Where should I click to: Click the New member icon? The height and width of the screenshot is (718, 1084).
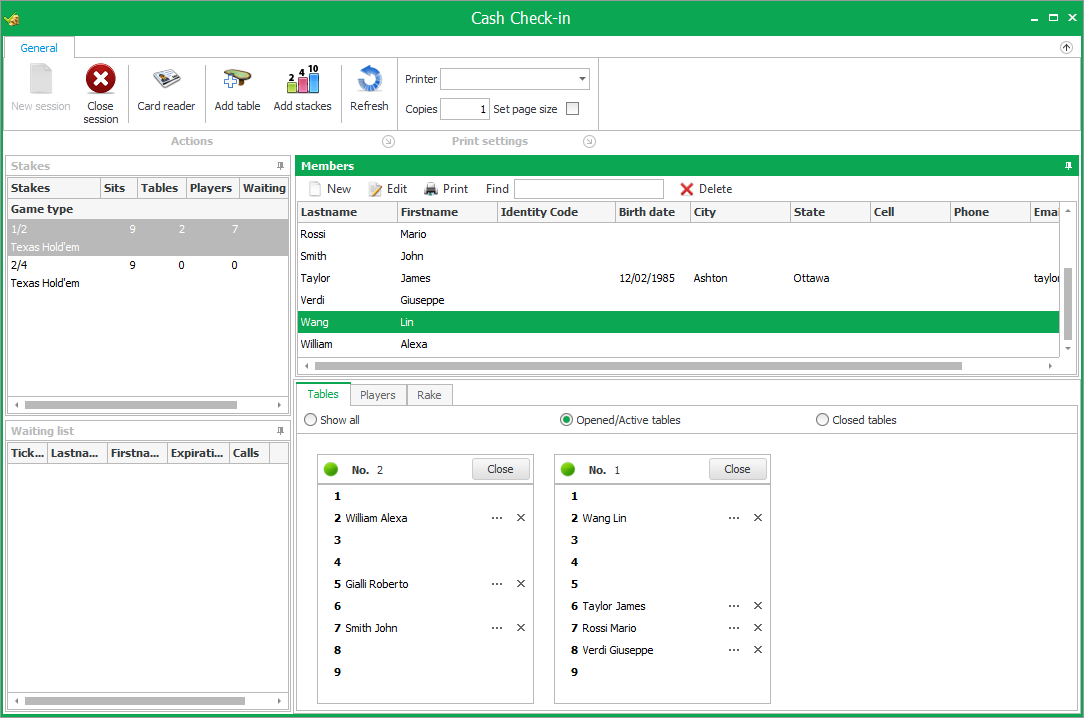click(315, 189)
